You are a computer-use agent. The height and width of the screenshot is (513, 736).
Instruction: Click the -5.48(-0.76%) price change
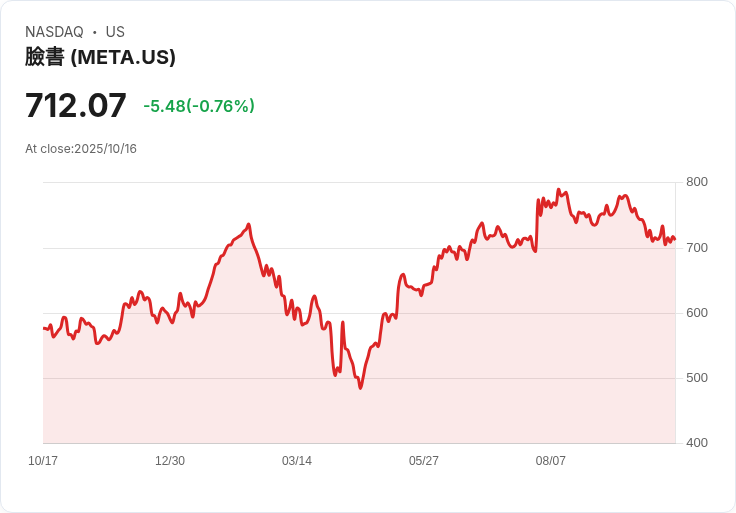[x=199, y=106]
